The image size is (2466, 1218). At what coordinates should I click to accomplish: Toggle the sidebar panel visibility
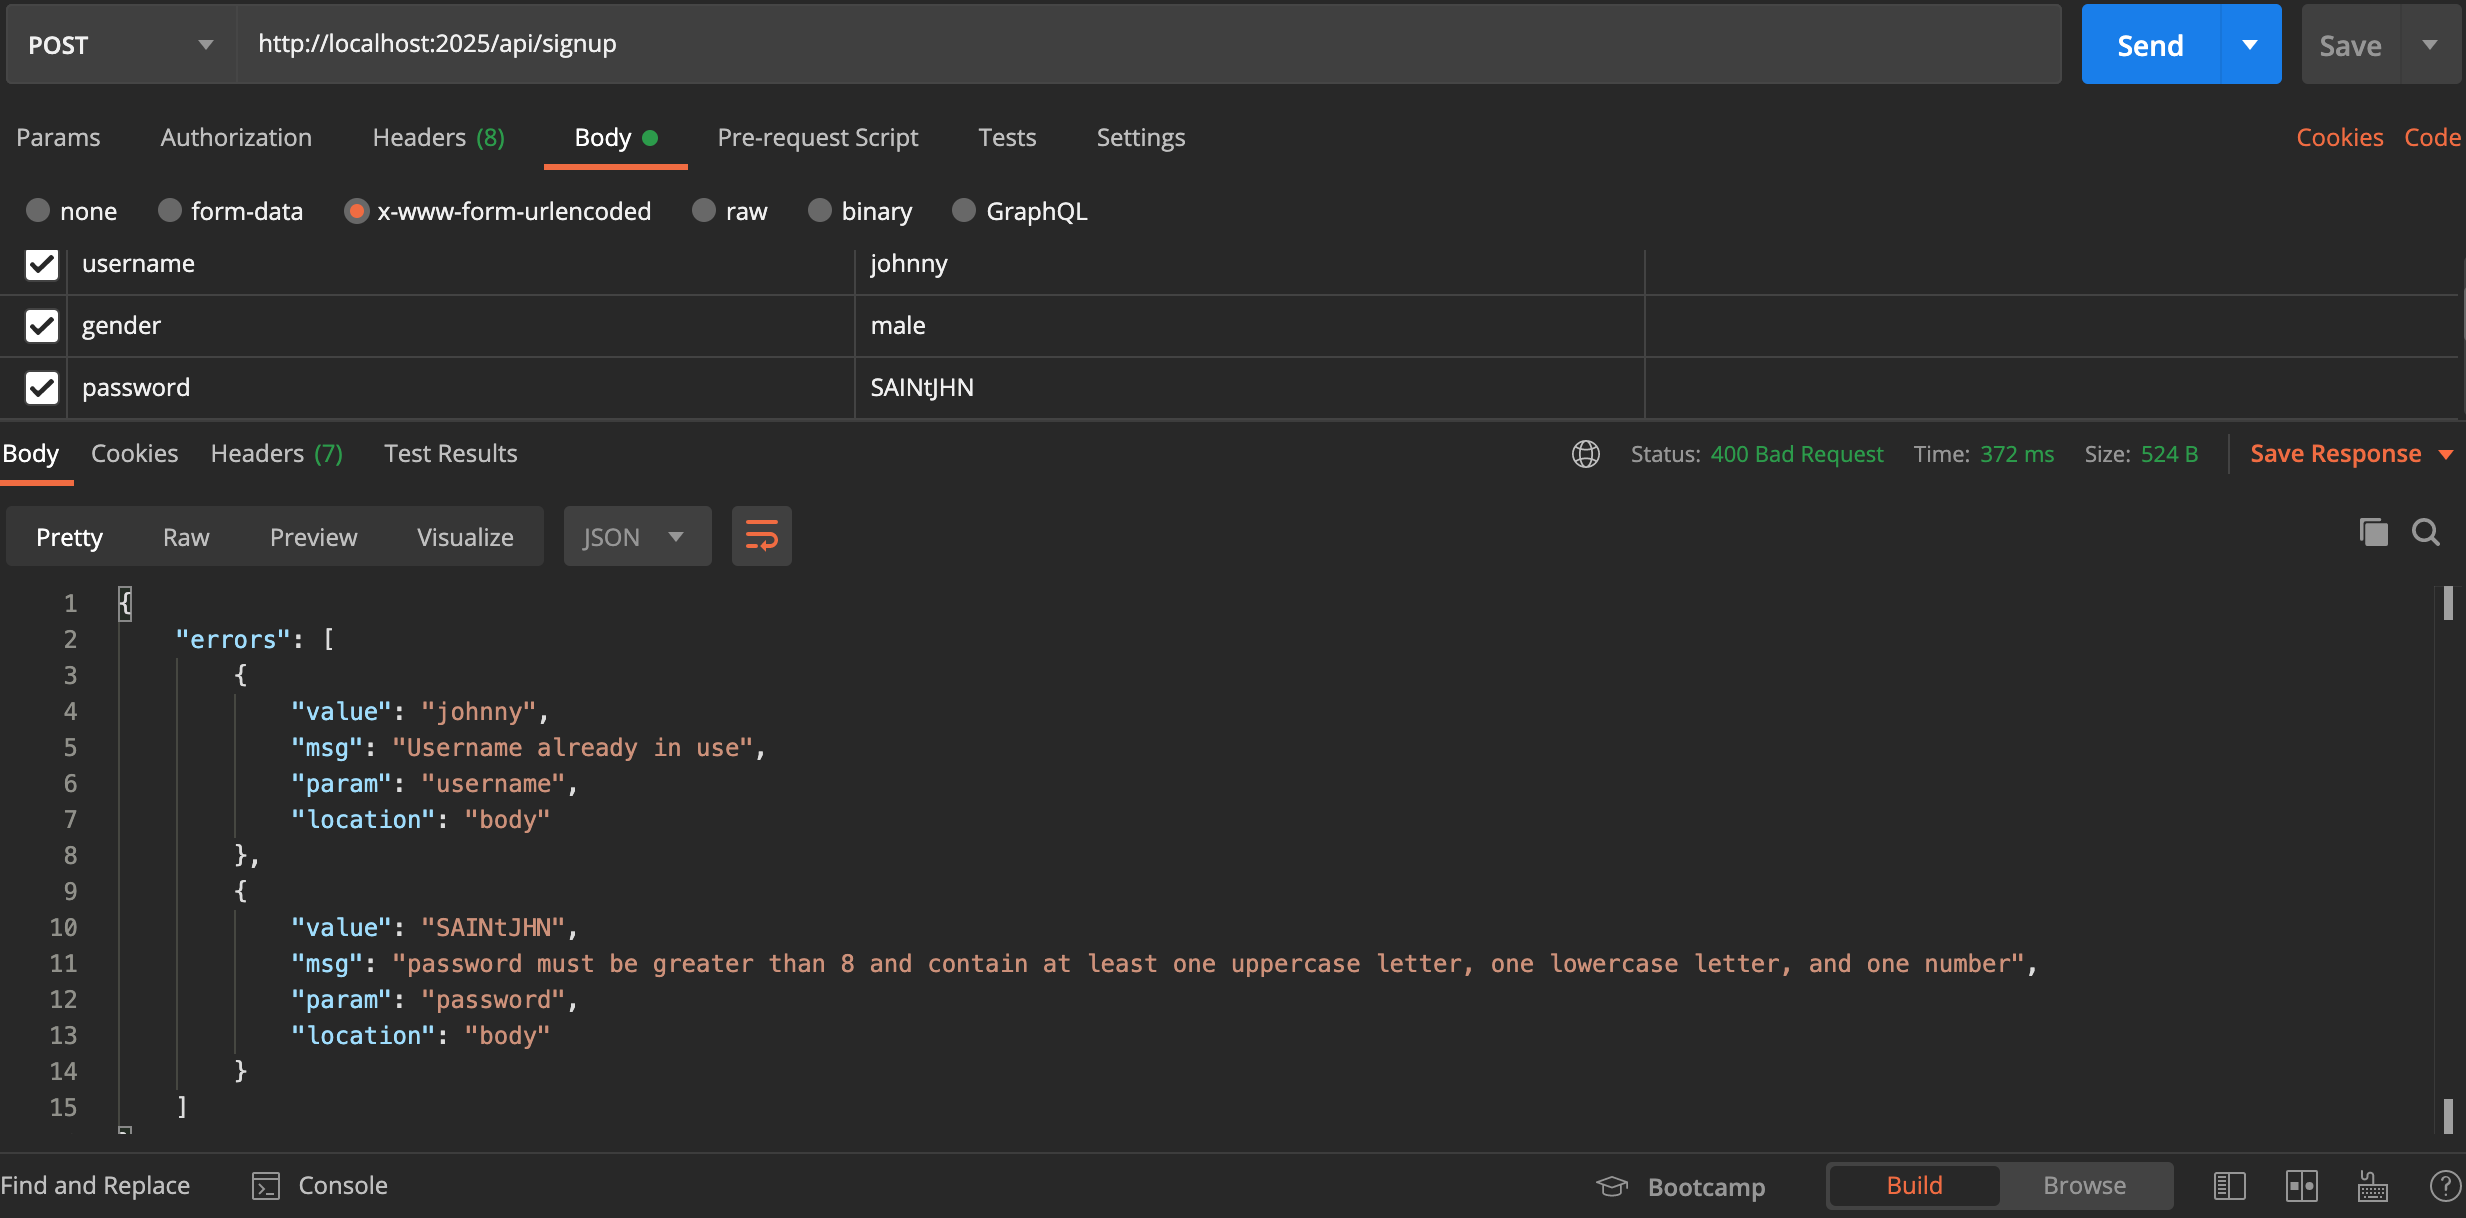coord(2228,1186)
